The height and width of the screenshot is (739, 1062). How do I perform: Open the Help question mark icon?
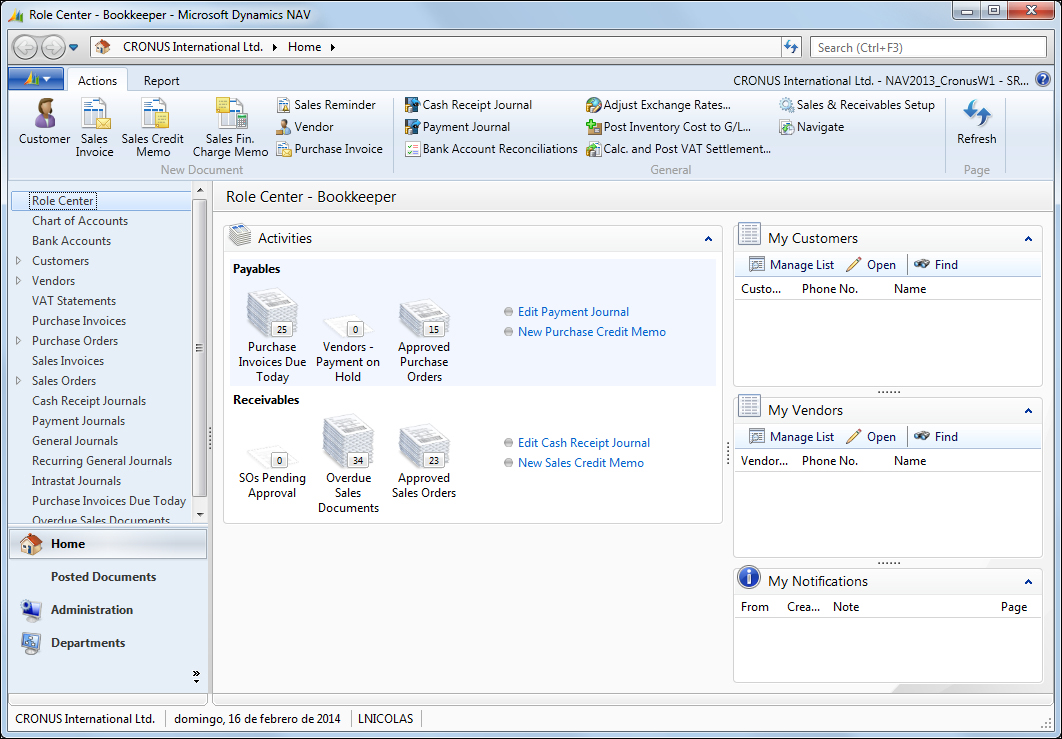pos(1043,80)
